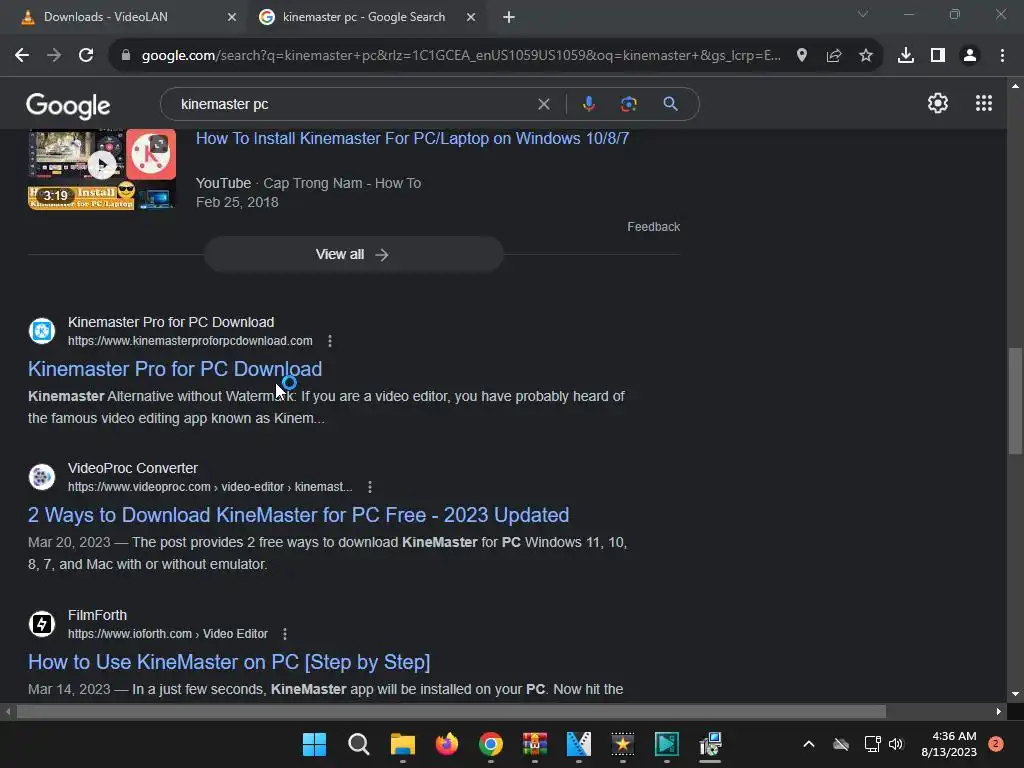1024x768 pixels.
Task: Open Chrome profile menu
Action: pyautogui.click(x=970, y=56)
